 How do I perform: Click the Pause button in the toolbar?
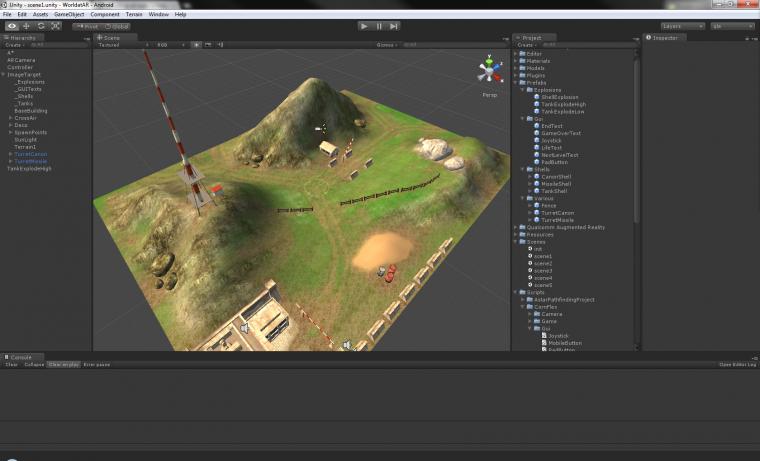(x=379, y=26)
